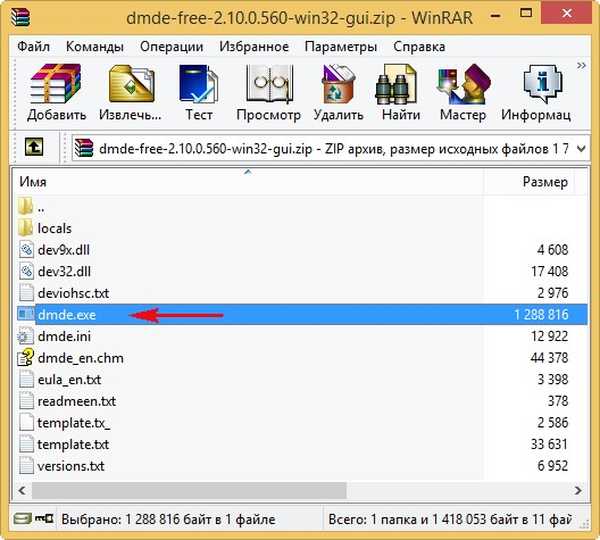
Task: Click the dmde_en.chm help file icon
Action: pos(26,357)
